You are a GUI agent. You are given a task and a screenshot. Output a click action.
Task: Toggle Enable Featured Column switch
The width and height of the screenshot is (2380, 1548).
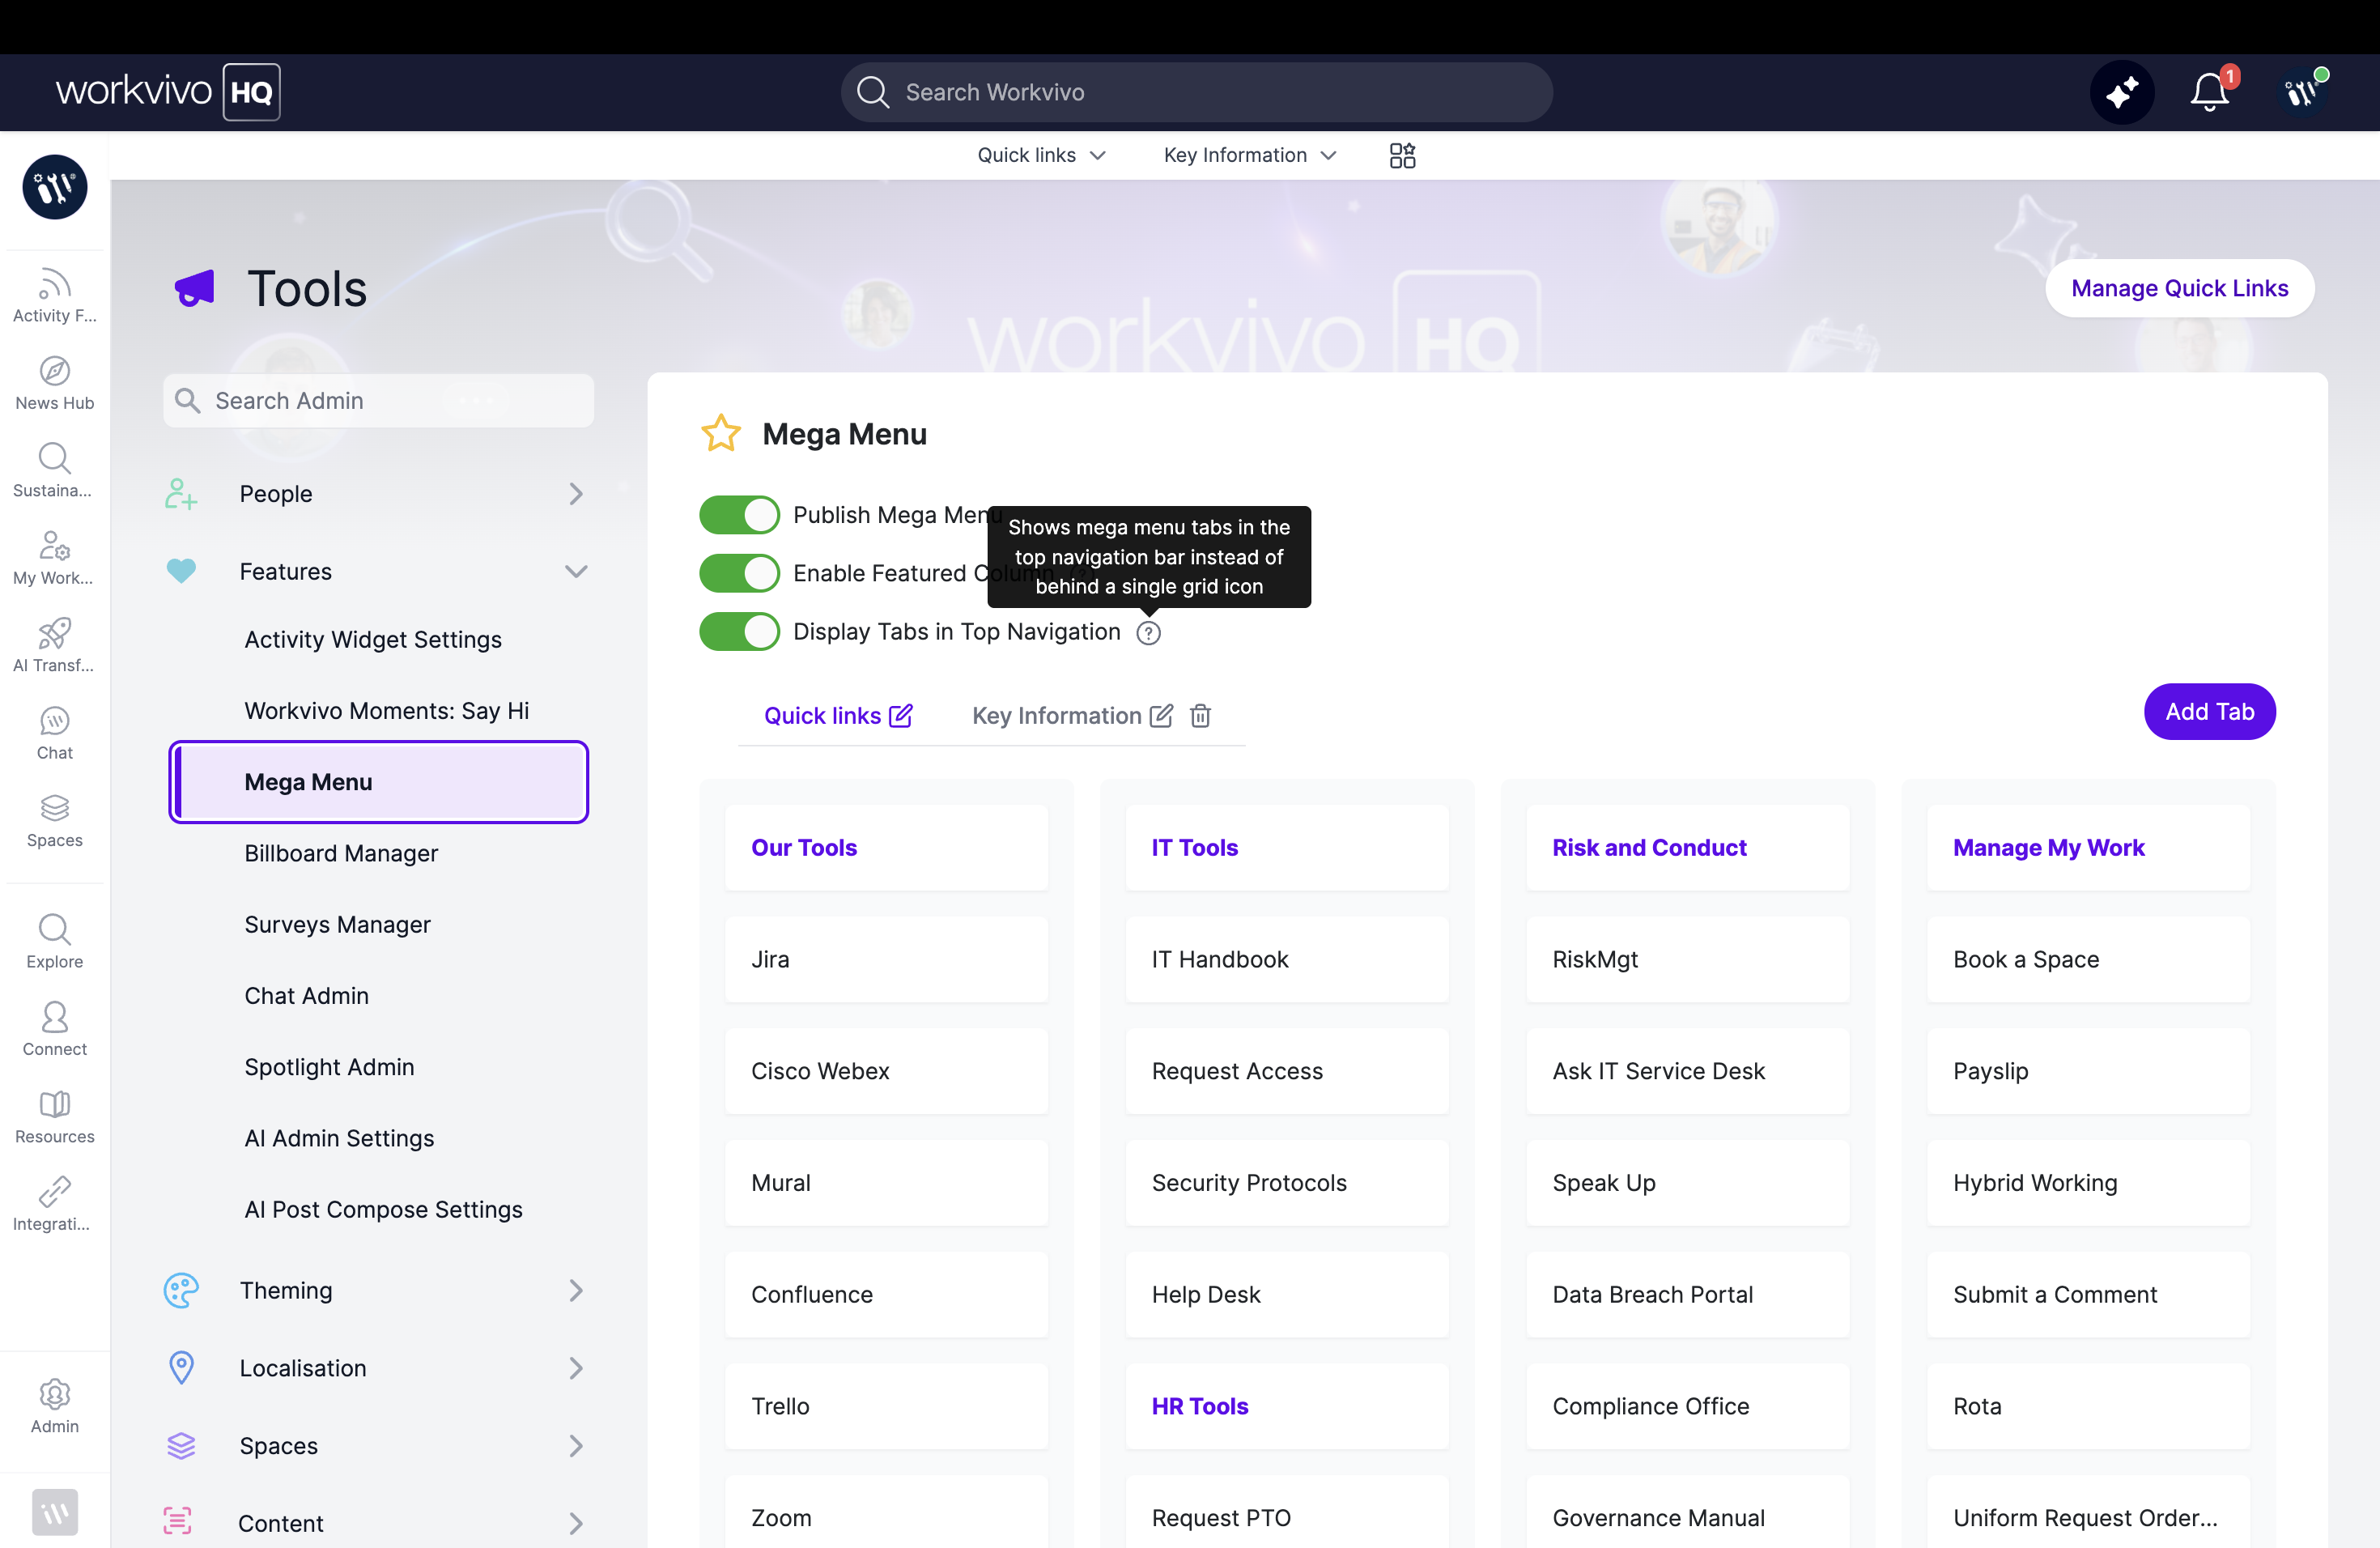(739, 573)
